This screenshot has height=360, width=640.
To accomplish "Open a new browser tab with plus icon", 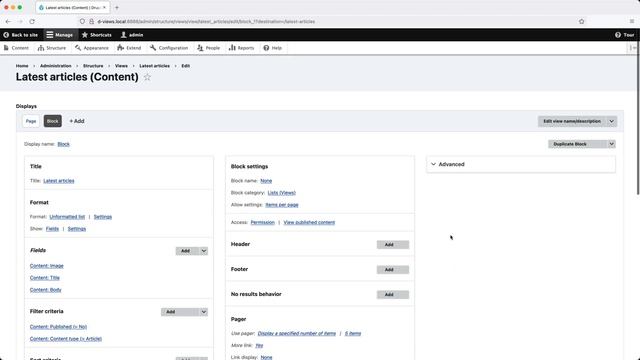I will pos(117,7).
